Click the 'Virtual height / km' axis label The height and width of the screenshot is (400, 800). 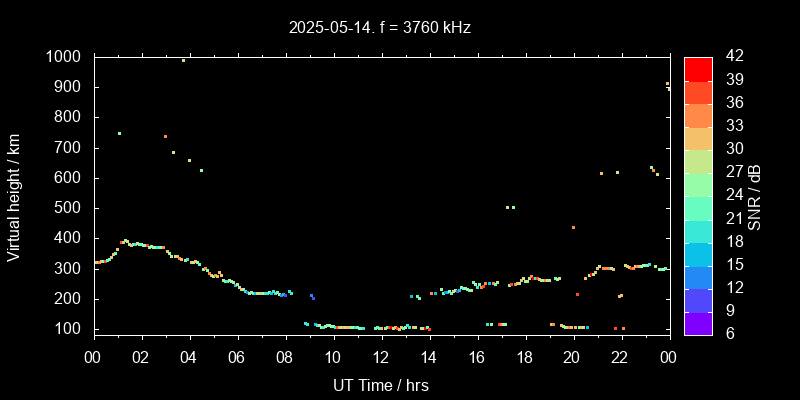pos(14,195)
